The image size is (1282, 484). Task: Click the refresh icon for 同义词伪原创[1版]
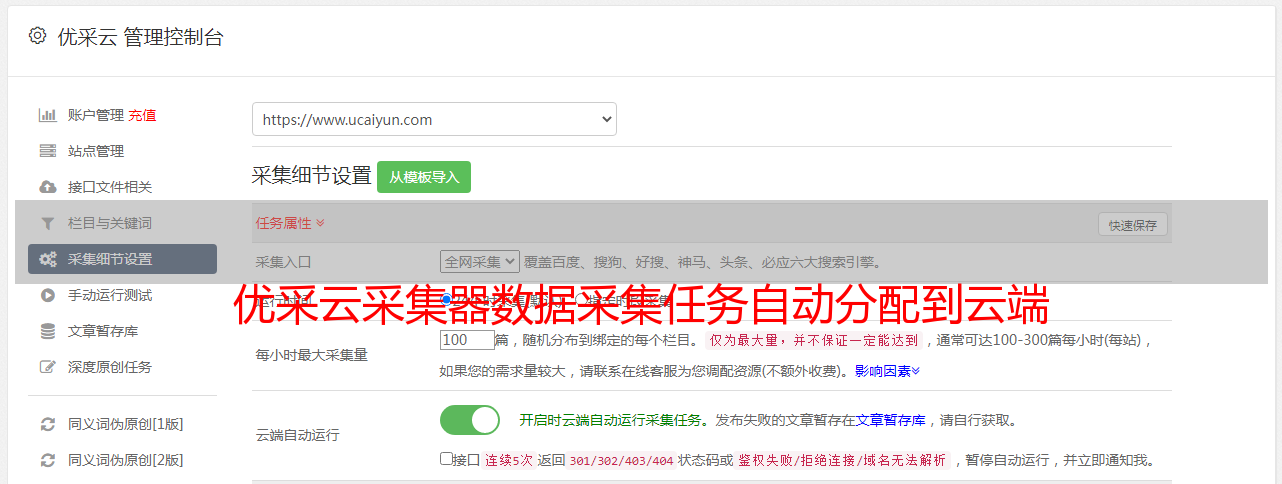point(47,424)
